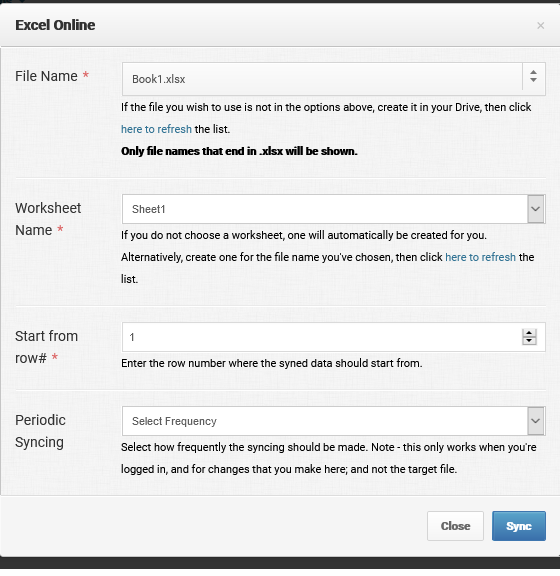Screen dimensions: 560x576
Task: Click the Worksheet Name field label
Action: pos(48,219)
